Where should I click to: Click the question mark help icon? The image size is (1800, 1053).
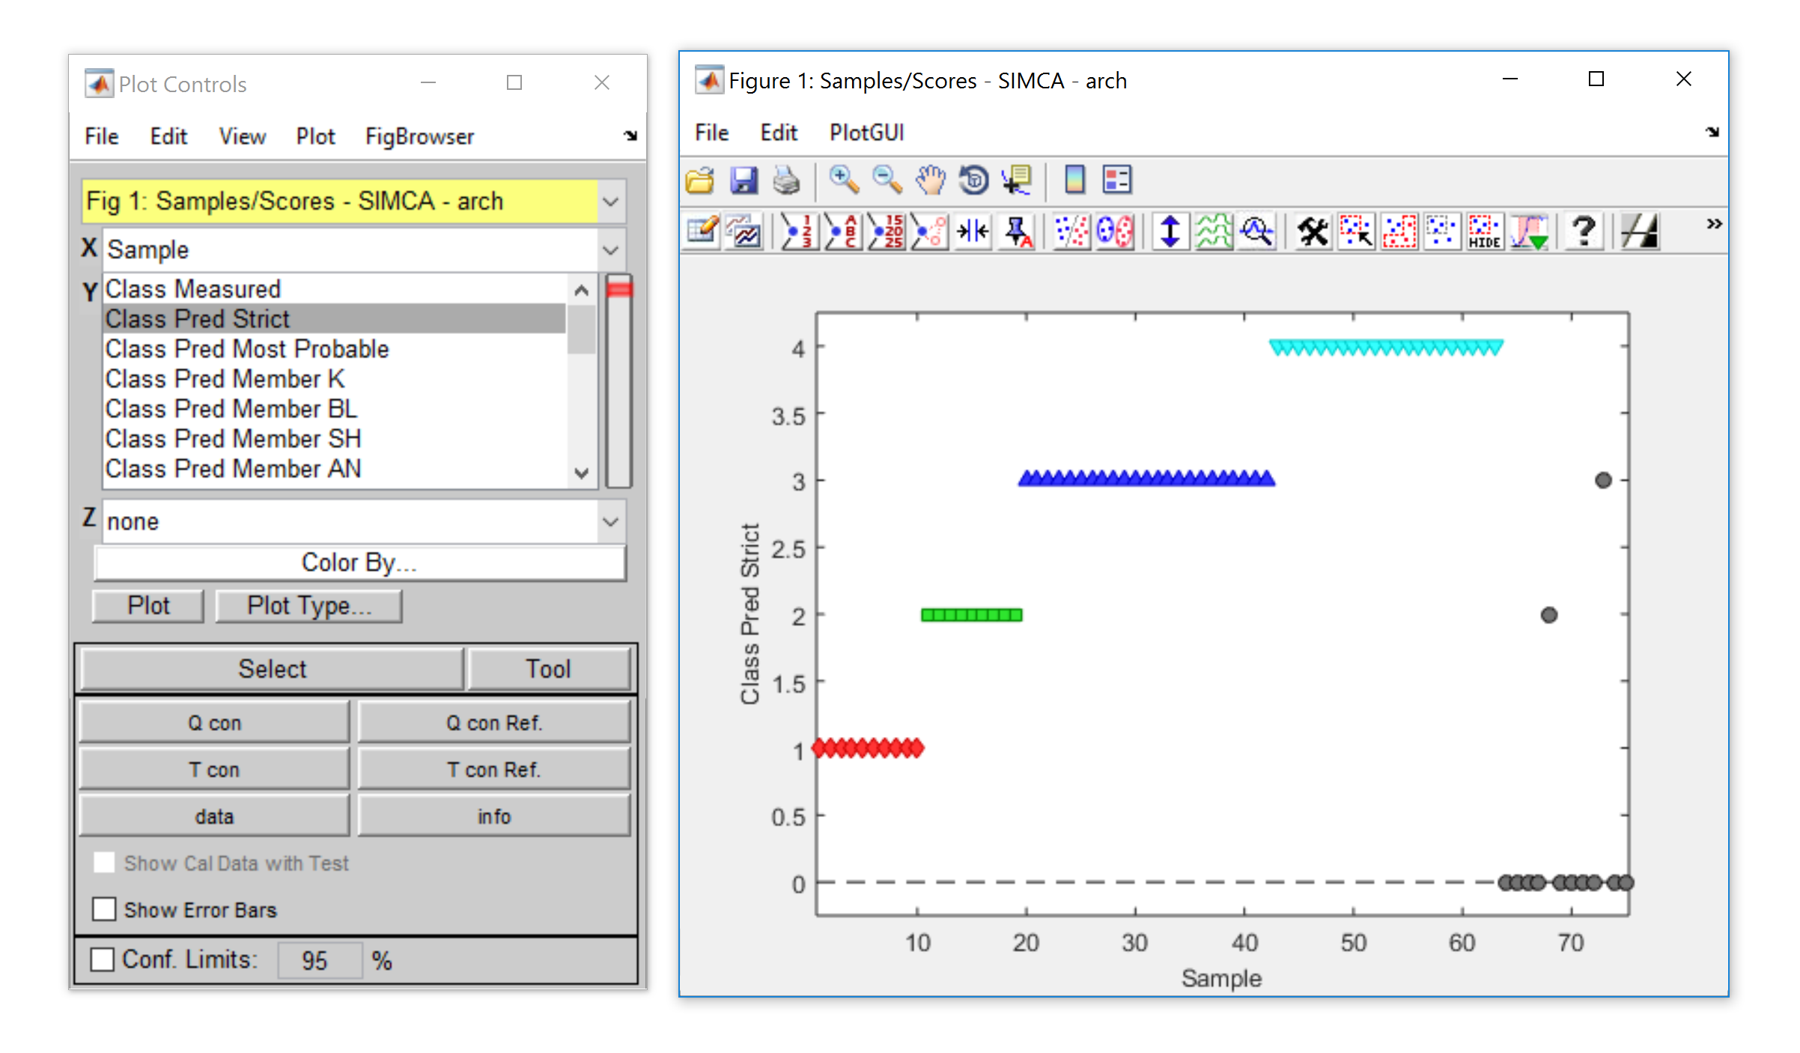point(1582,232)
